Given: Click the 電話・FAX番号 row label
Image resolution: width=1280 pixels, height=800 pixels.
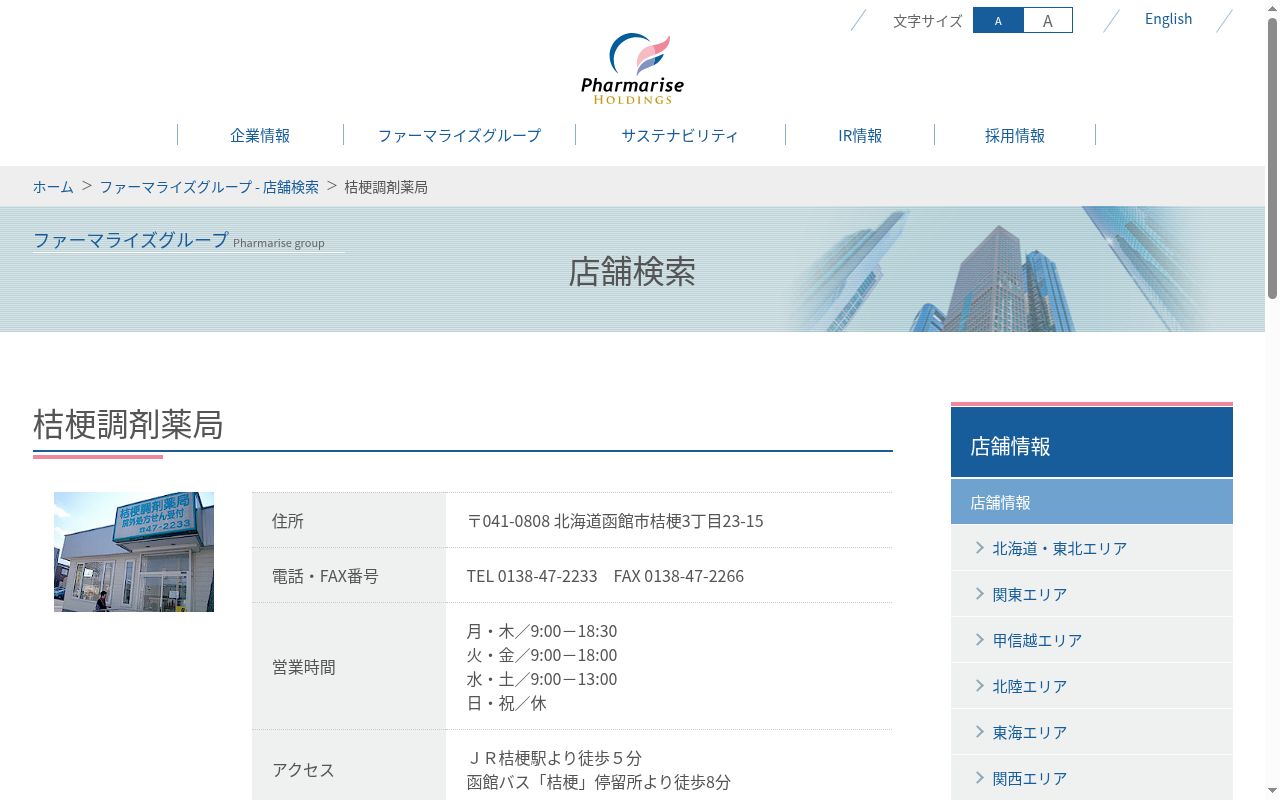Looking at the screenshot, I should point(325,576).
